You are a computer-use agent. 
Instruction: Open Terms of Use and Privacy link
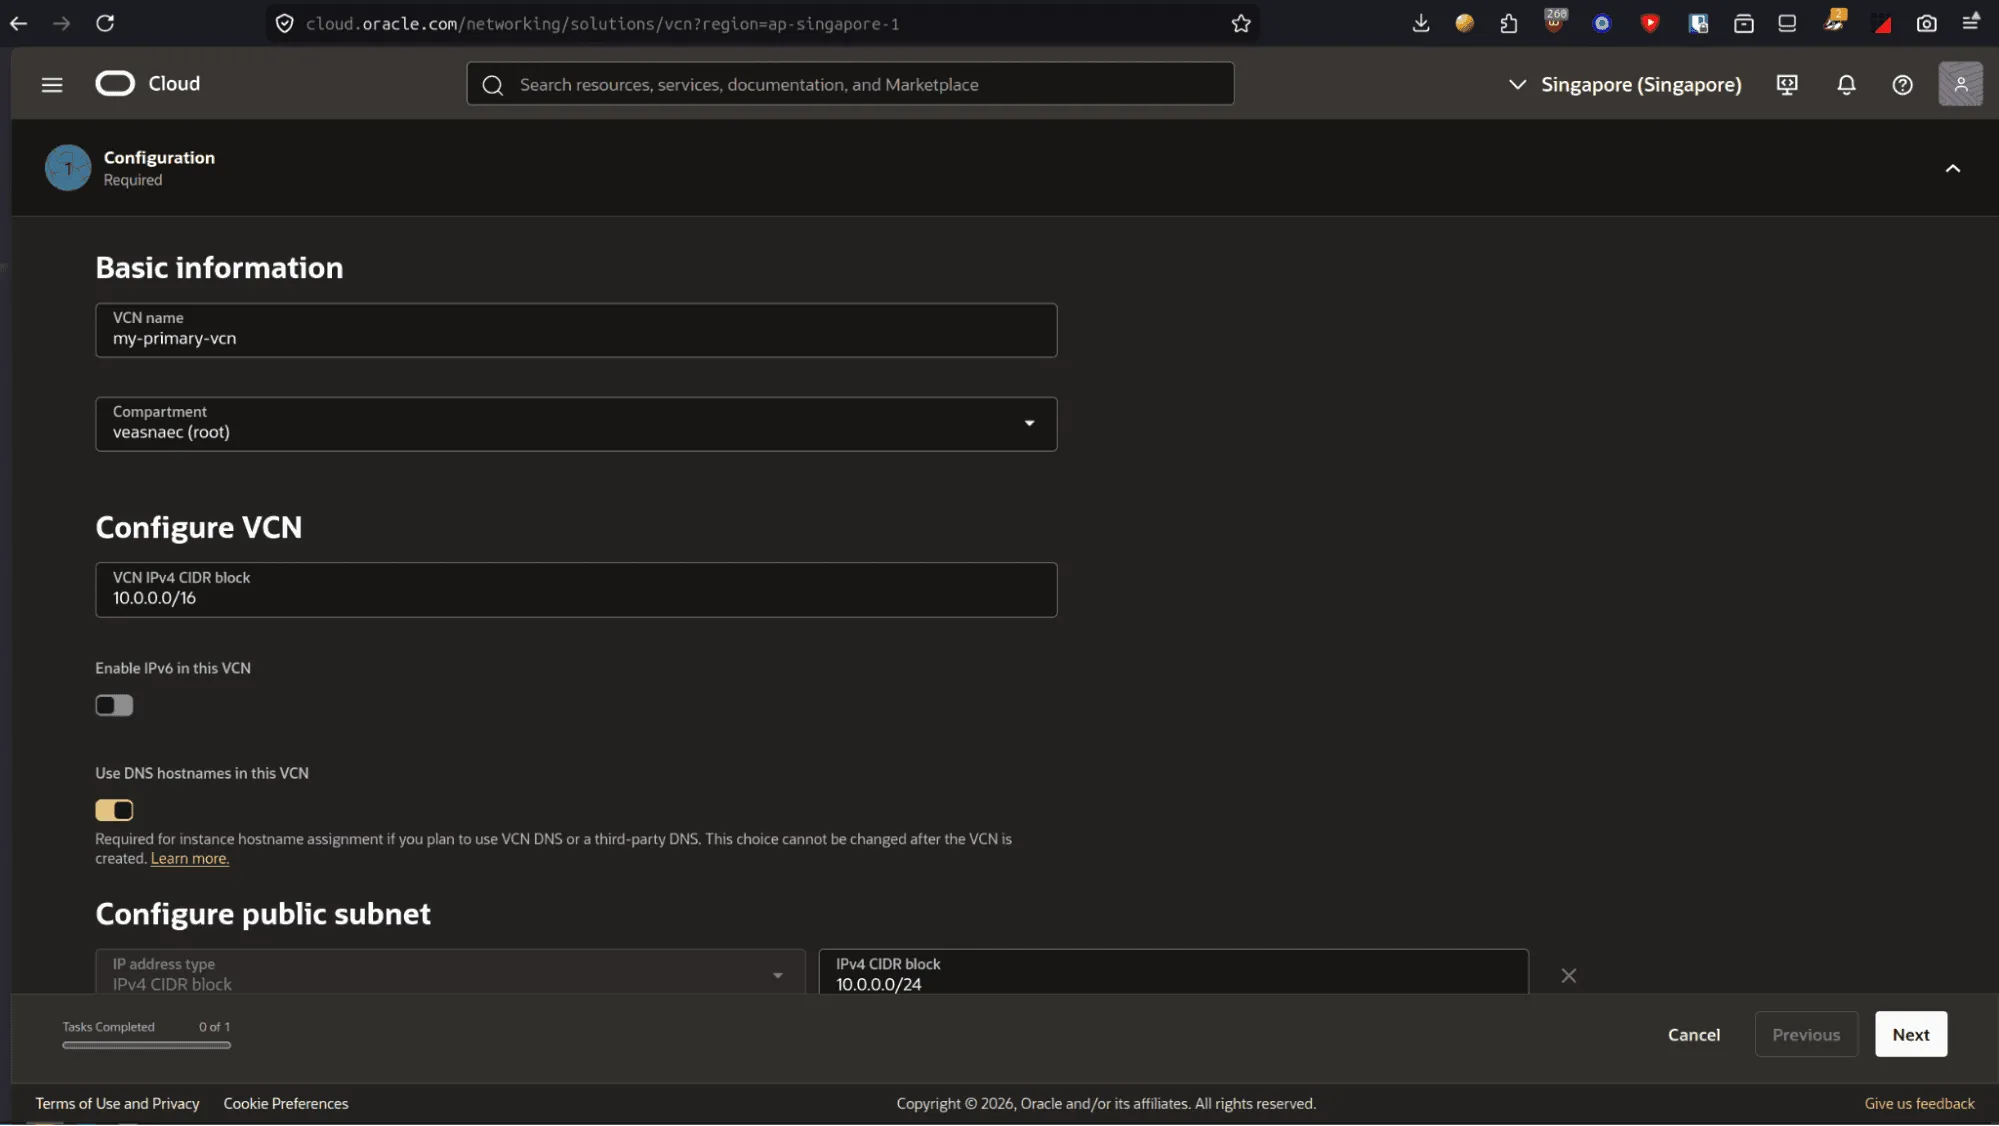tap(117, 1104)
